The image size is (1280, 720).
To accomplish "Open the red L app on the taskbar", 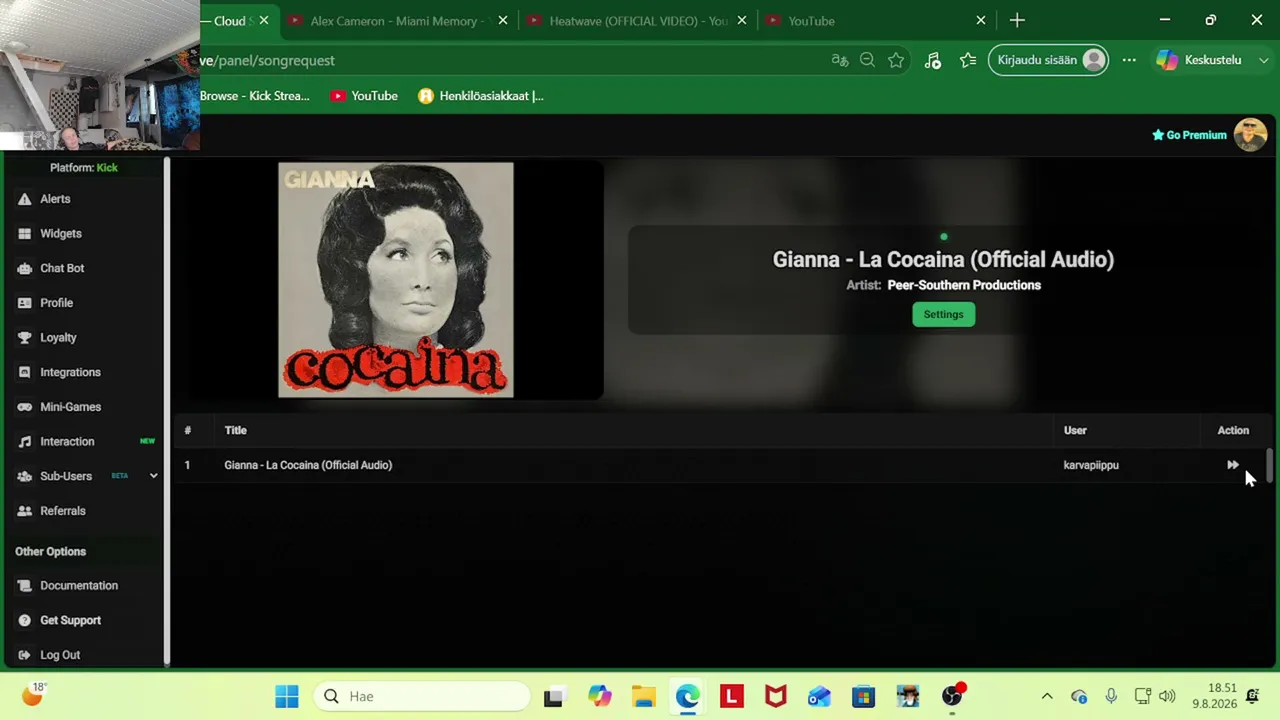I will 732,696.
